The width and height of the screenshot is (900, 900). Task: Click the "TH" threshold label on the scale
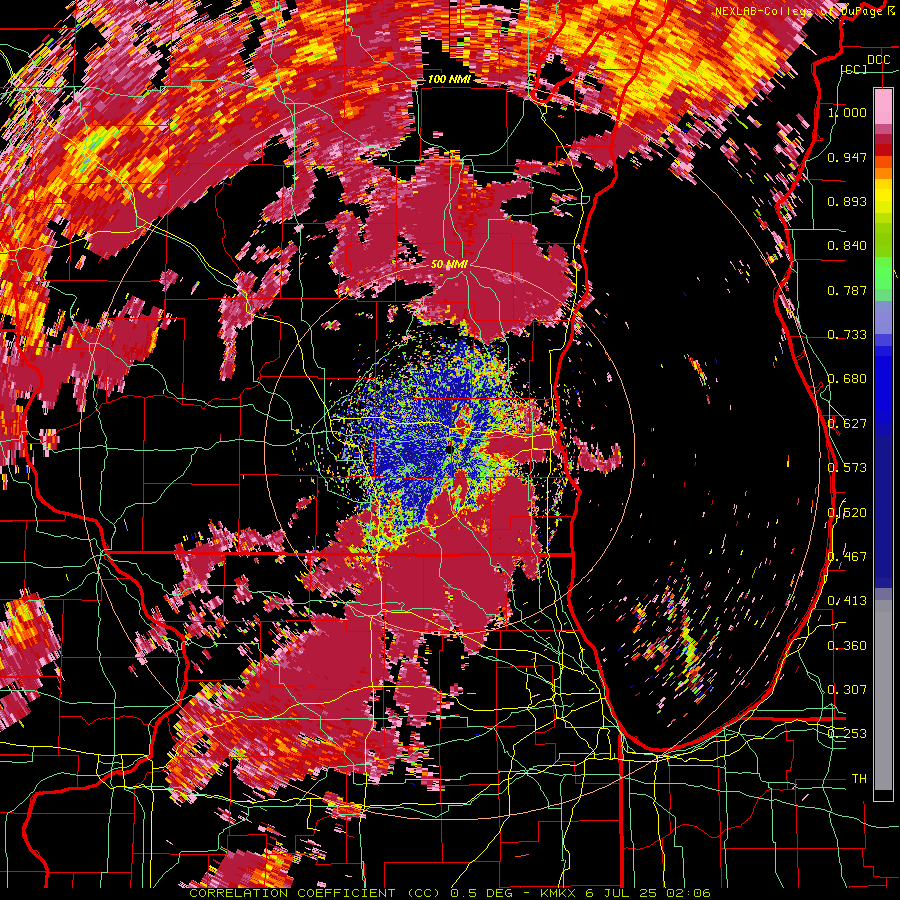(859, 779)
